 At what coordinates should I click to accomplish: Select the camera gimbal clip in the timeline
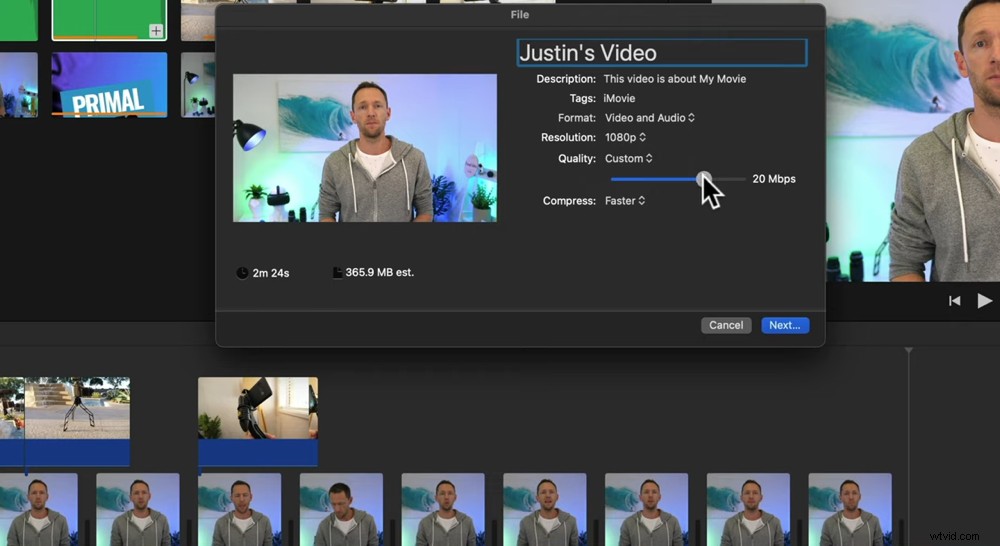(x=258, y=420)
